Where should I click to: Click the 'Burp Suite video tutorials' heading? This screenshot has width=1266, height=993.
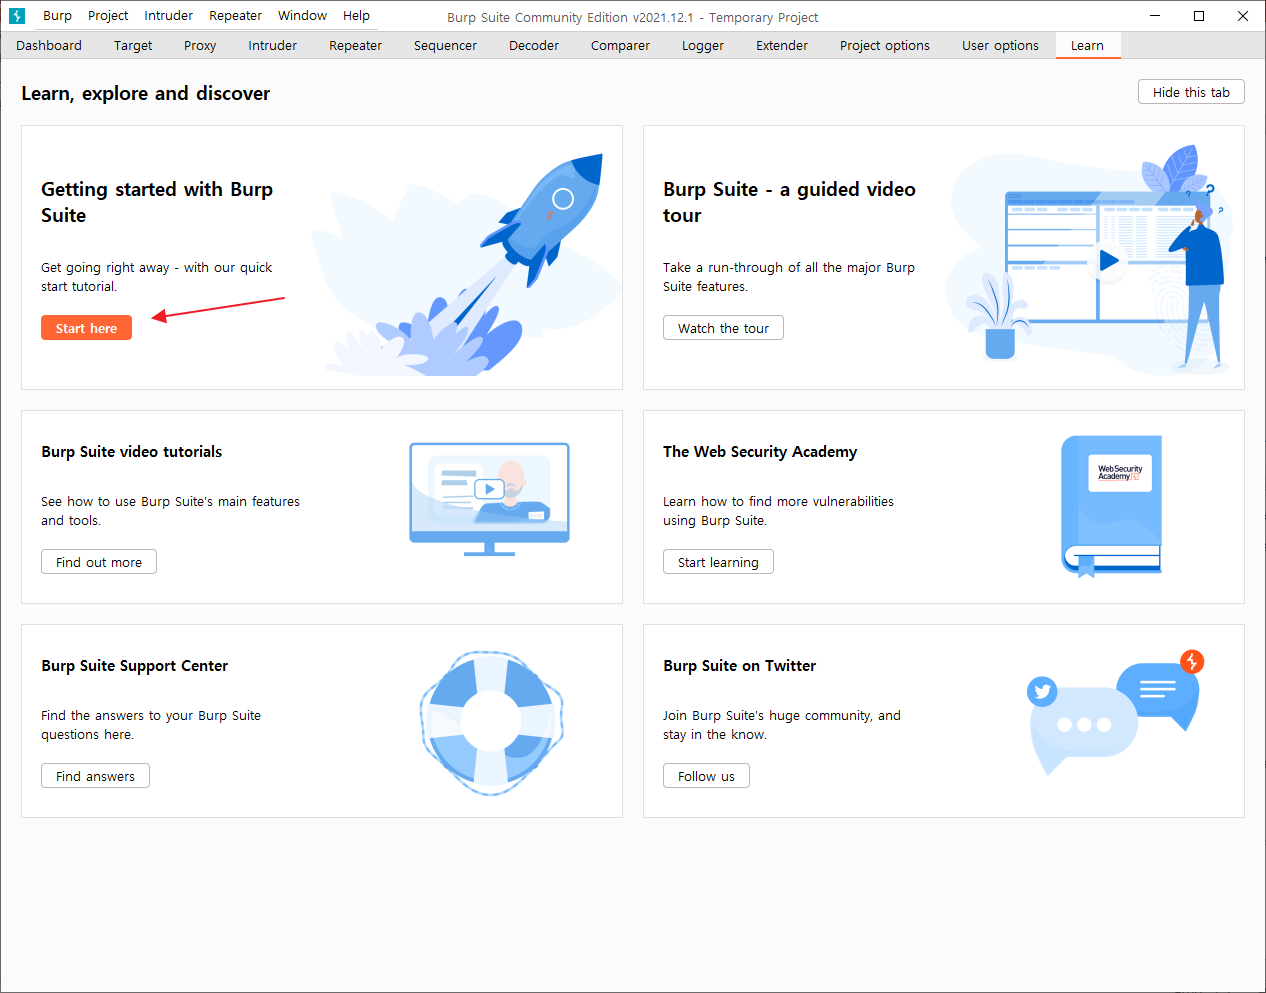click(132, 452)
